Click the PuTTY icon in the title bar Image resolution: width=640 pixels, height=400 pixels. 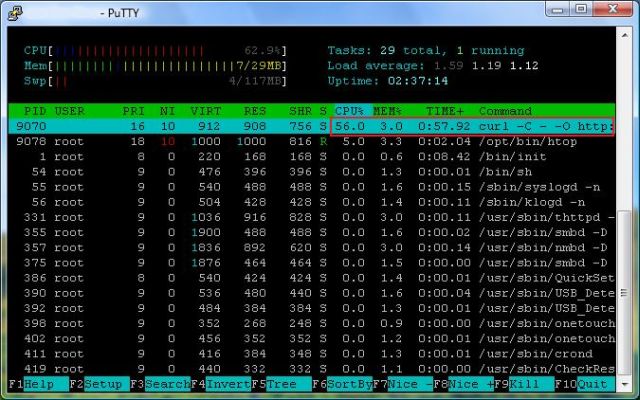coord(15,13)
